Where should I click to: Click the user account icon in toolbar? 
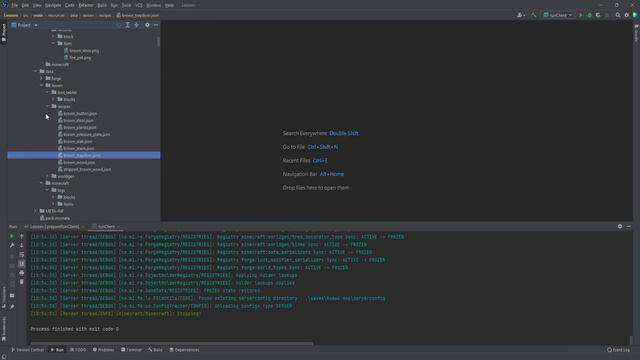point(521,15)
